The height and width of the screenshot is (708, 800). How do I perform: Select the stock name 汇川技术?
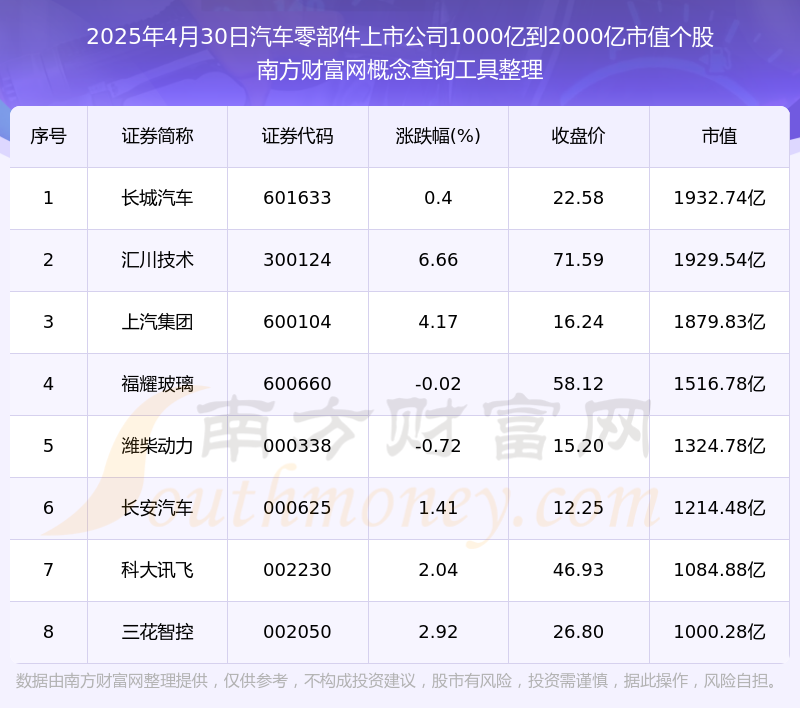[x=157, y=260]
